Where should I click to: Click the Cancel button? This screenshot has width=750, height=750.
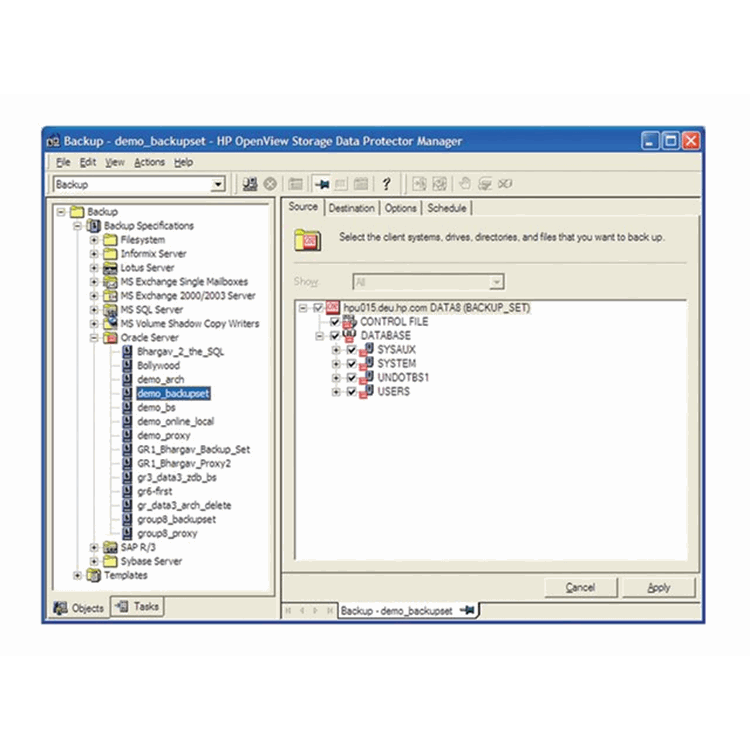click(580, 587)
